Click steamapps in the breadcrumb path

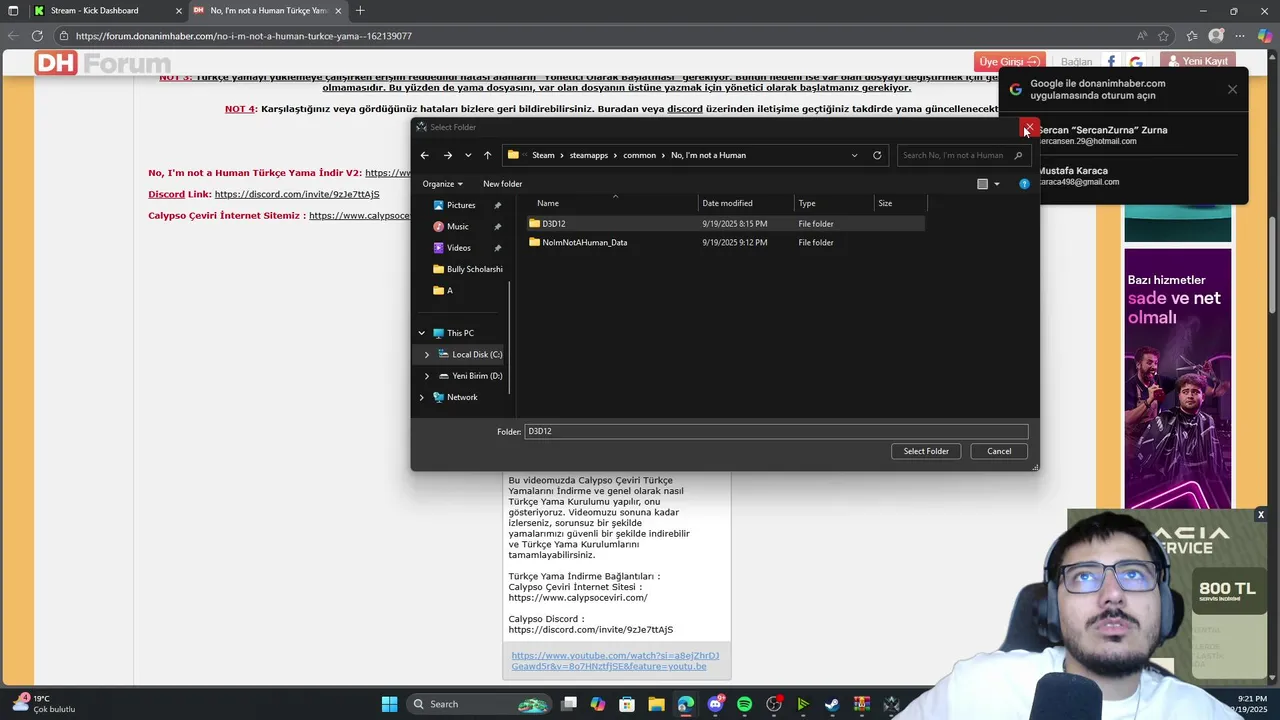(589, 155)
